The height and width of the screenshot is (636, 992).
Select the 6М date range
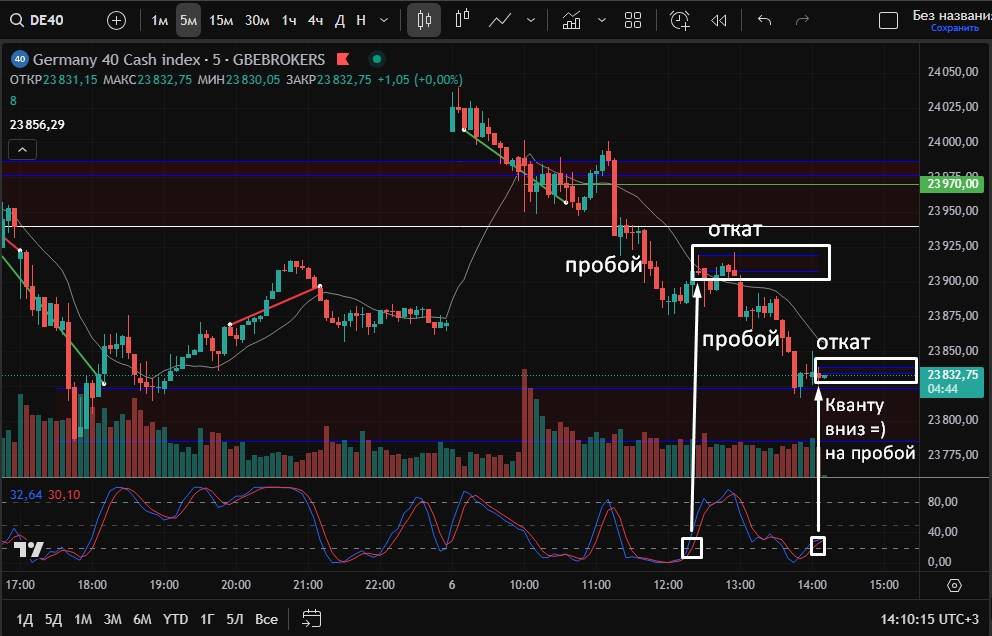[x=142, y=619]
